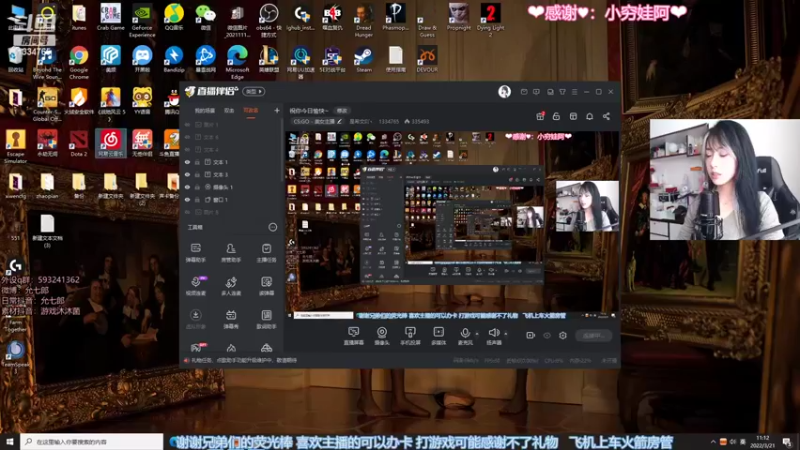Open the gift box icon with red badge
Screen dimensions: 800x450
[540, 116]
